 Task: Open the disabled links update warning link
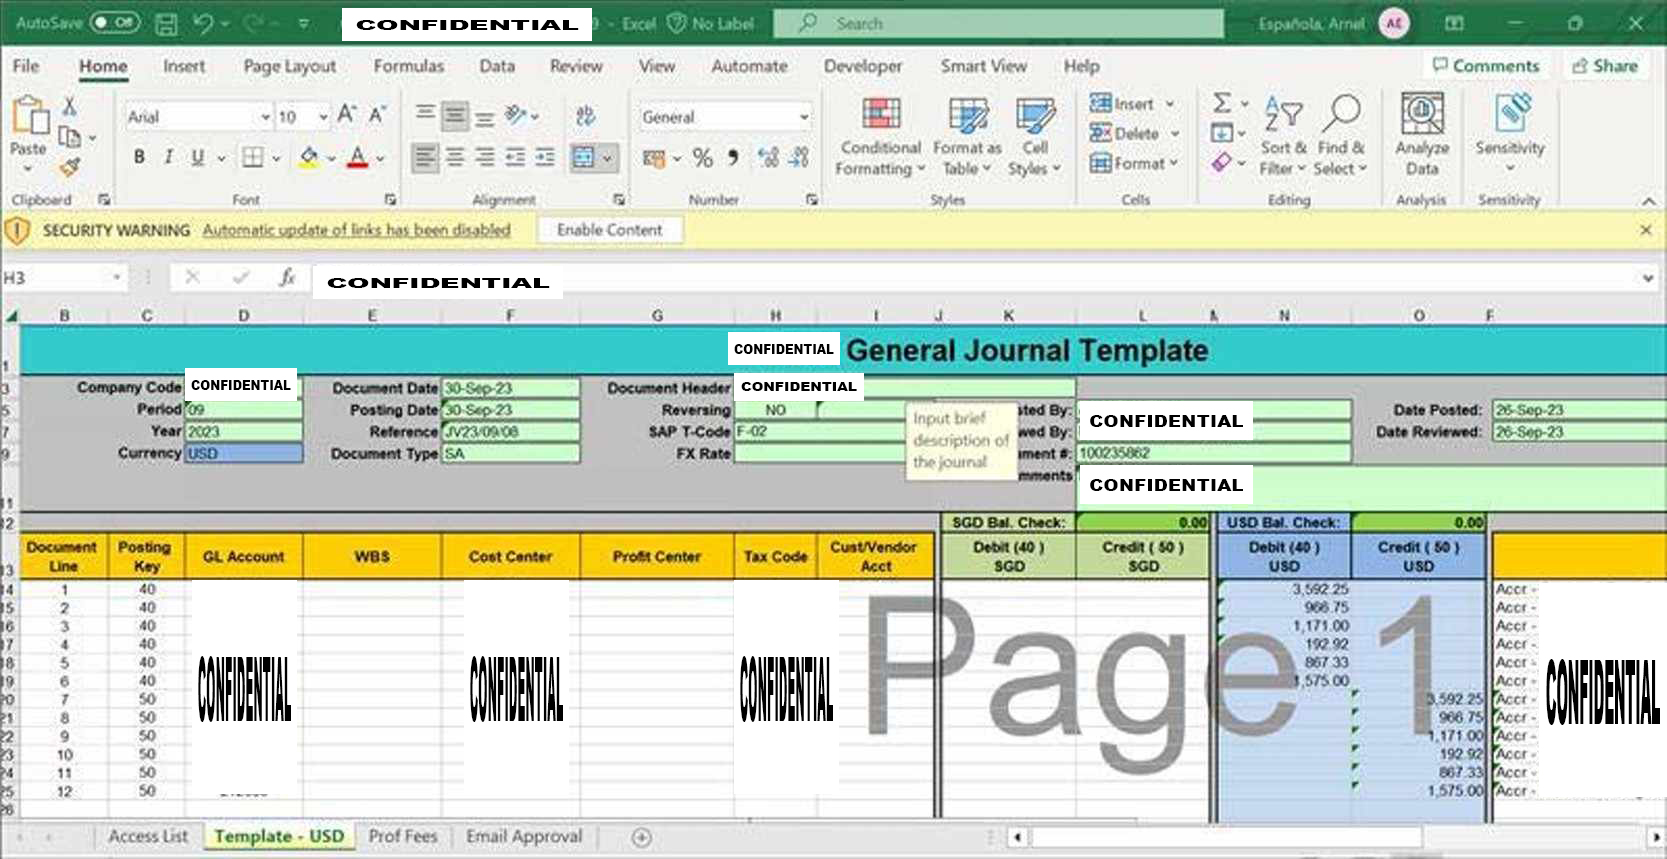[x=356, y=230]
